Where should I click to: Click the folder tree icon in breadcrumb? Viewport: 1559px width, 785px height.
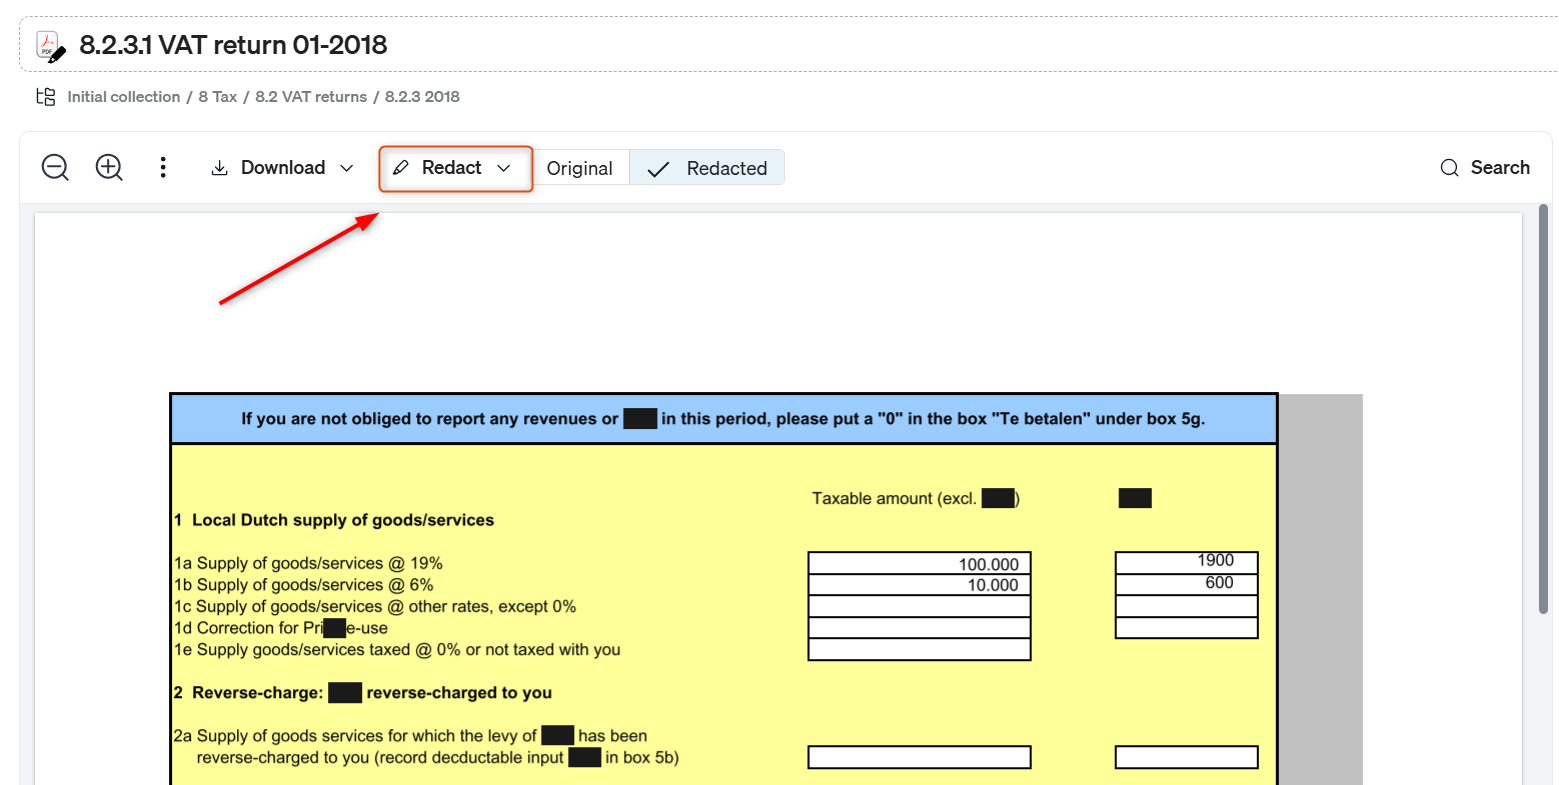[46, 97]
